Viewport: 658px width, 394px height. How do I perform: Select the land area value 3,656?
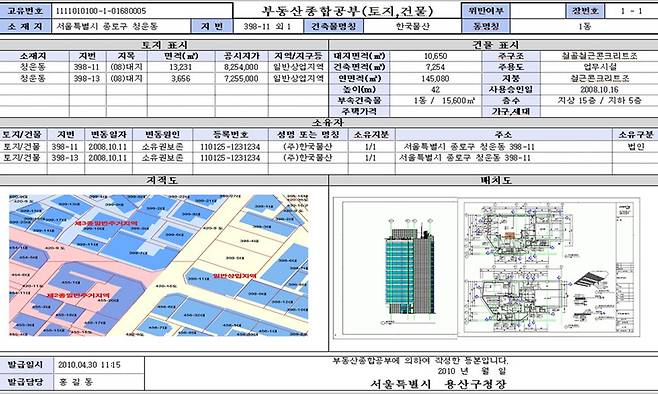(x=181, y=78)
